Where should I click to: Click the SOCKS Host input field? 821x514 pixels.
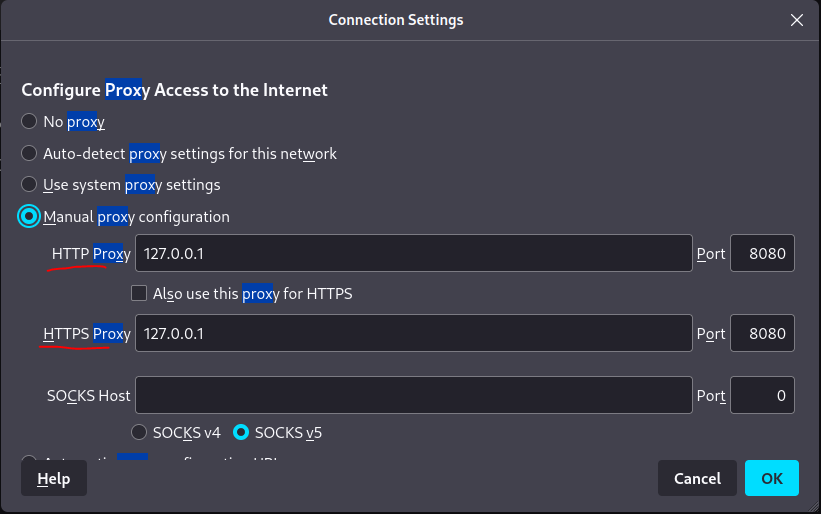[x=414, y=395]
